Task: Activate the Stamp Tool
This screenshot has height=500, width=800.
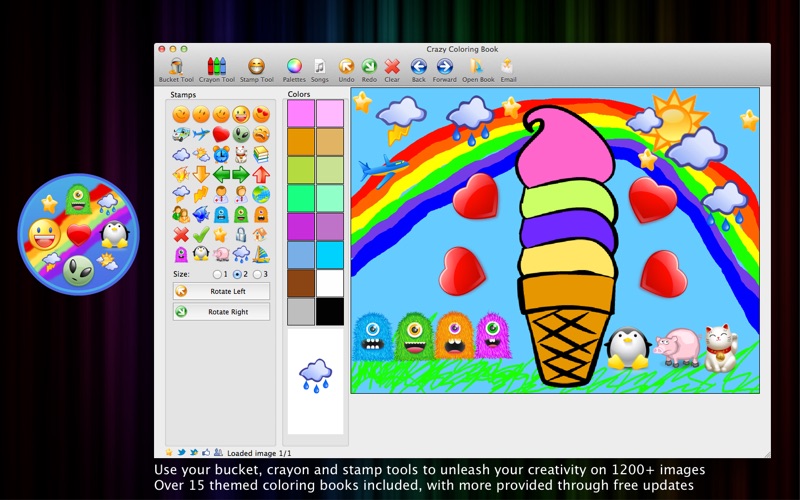Action: click(x=256, y=68)
